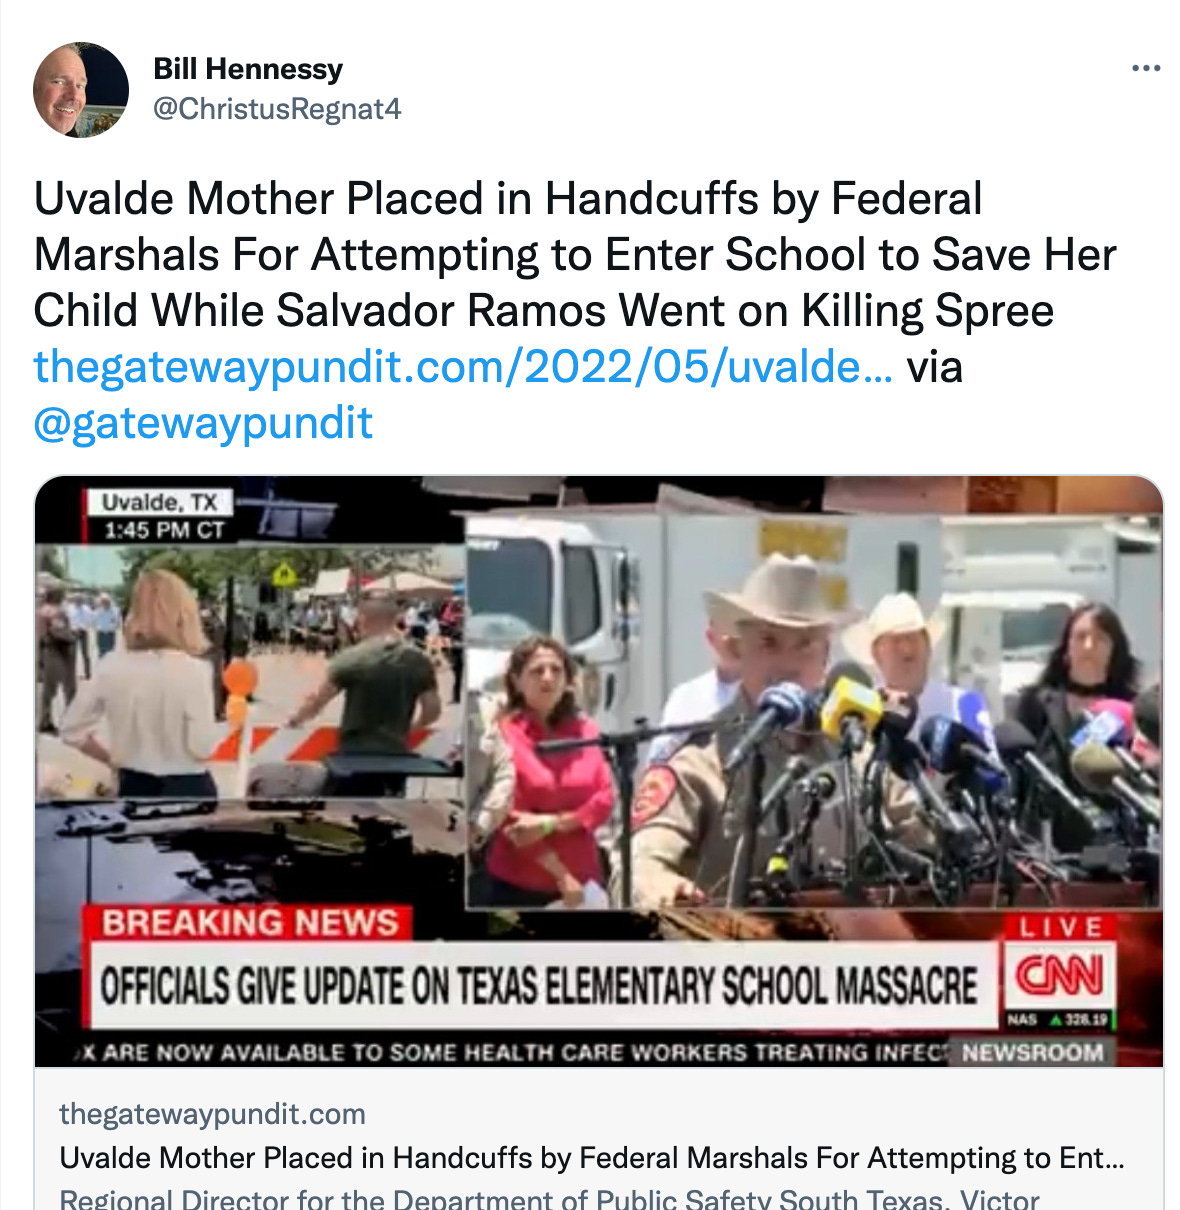
Task: Click the tweet headline text body
Action: coord(575,255)
